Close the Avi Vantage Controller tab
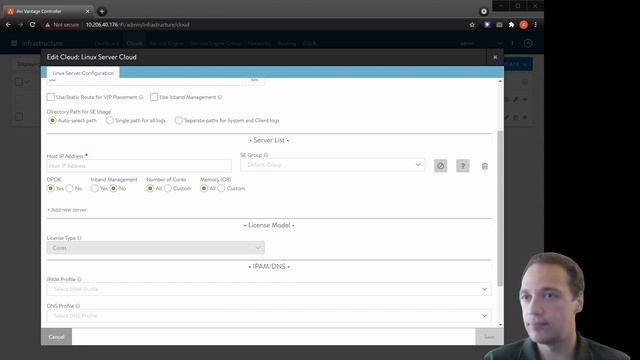Screen dimensions: 640x360 coord(87,11)
